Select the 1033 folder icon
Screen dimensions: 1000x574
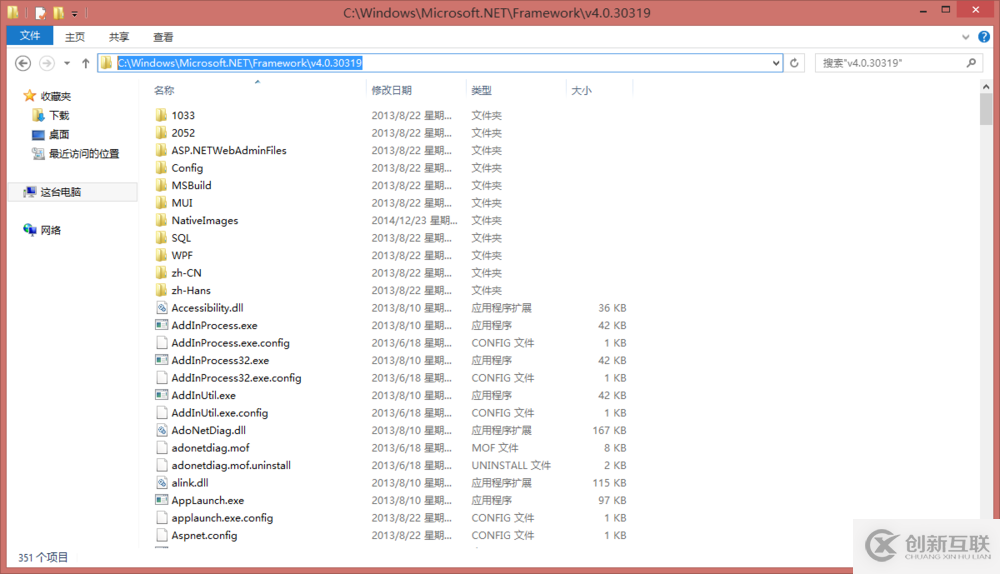click(x=161, y=115)
